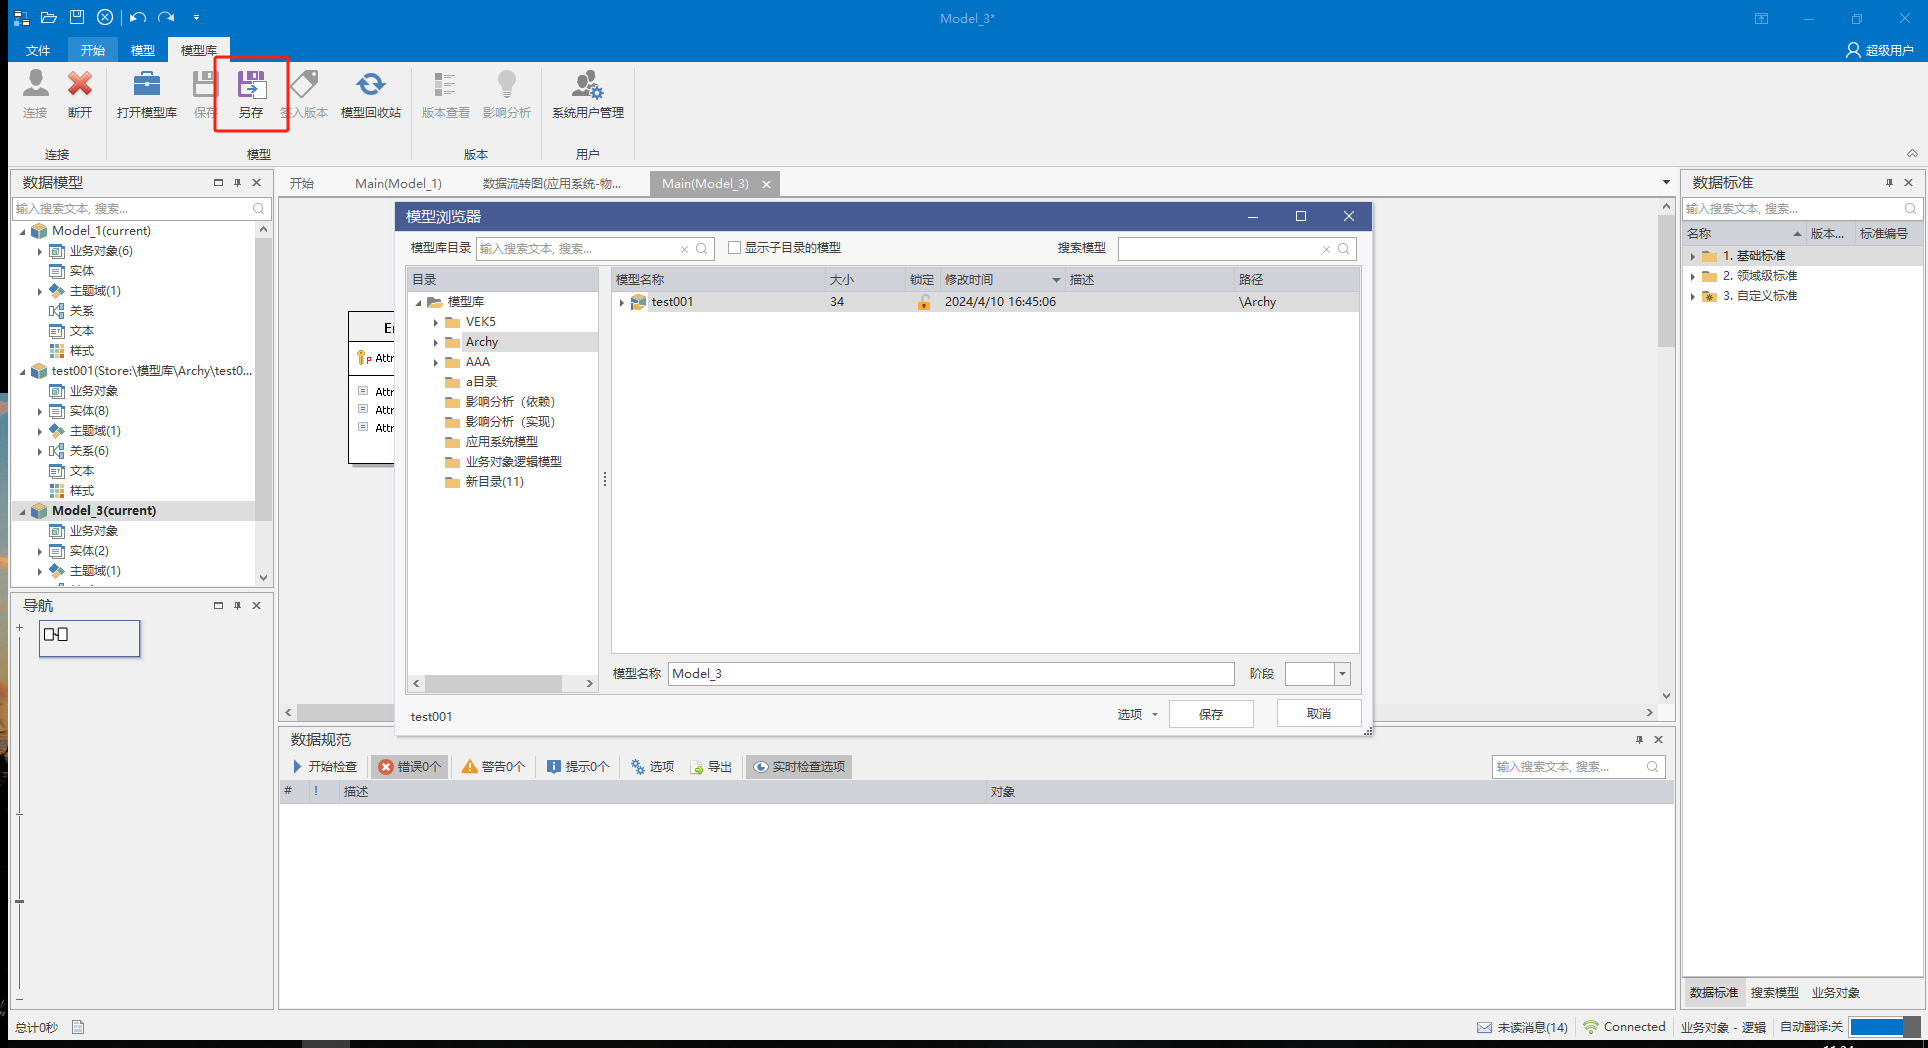
Task: Click 开始检查 play icon
Action: tap(297, 766)
